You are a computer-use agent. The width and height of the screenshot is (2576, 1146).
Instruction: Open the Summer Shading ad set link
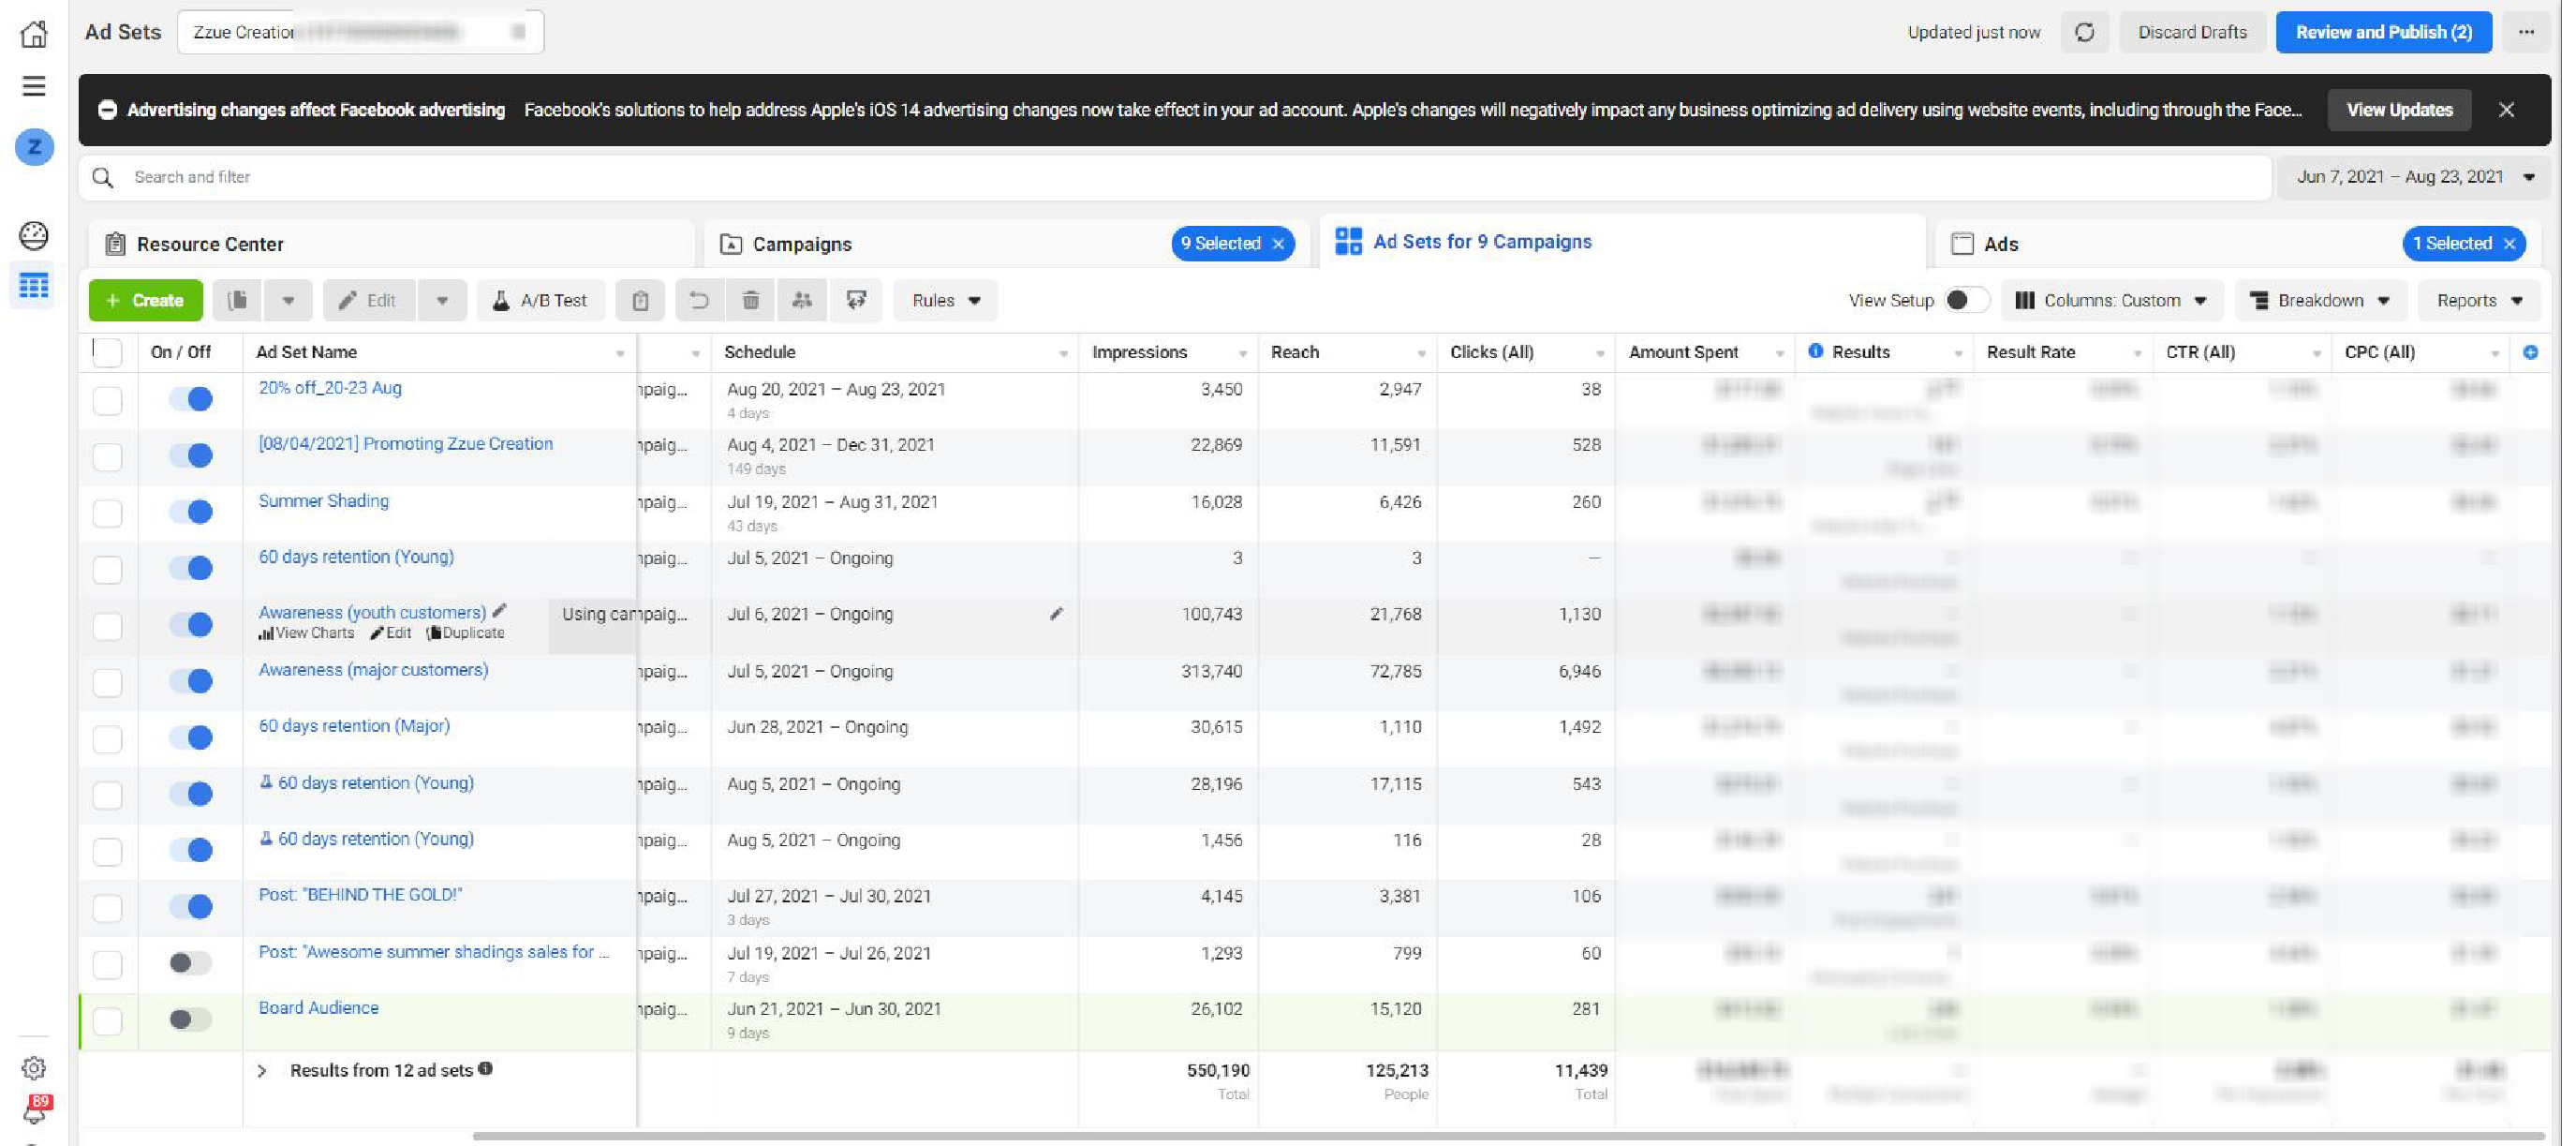click(x=324, y=501)
